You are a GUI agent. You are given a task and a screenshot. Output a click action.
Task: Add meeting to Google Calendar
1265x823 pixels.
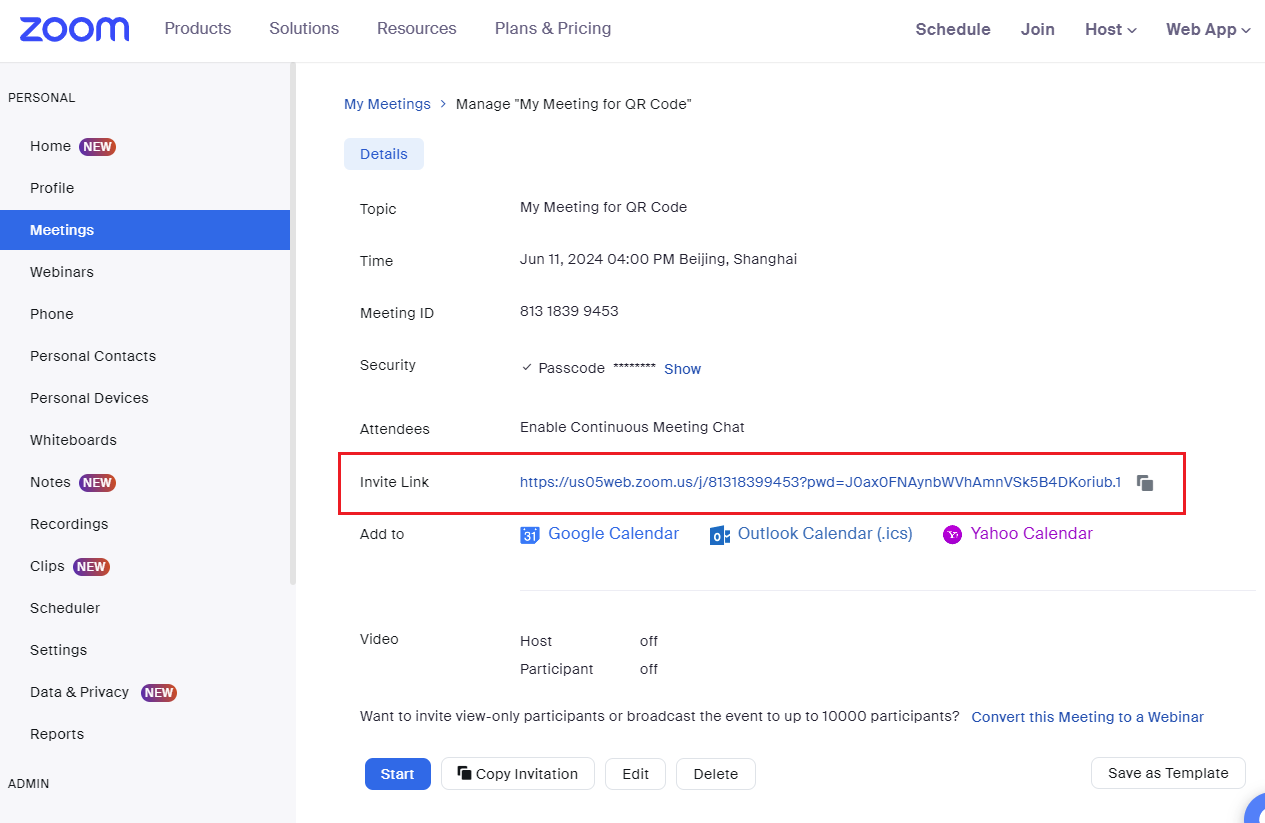(614, 534)
